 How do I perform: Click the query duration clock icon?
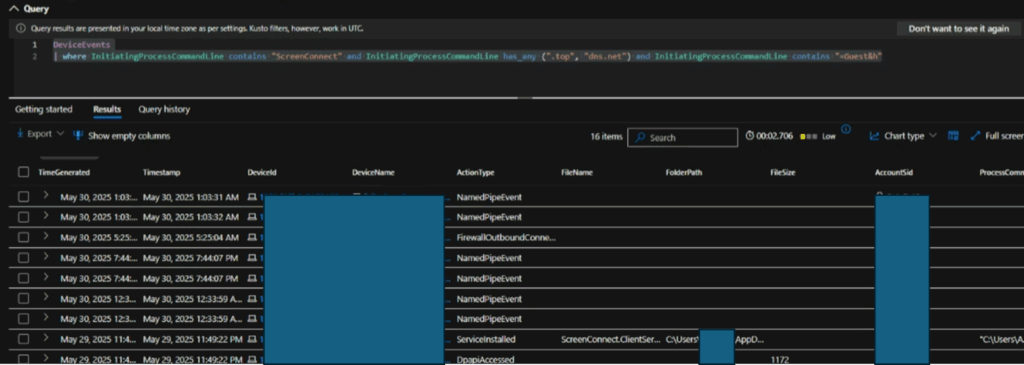[750, 136]
